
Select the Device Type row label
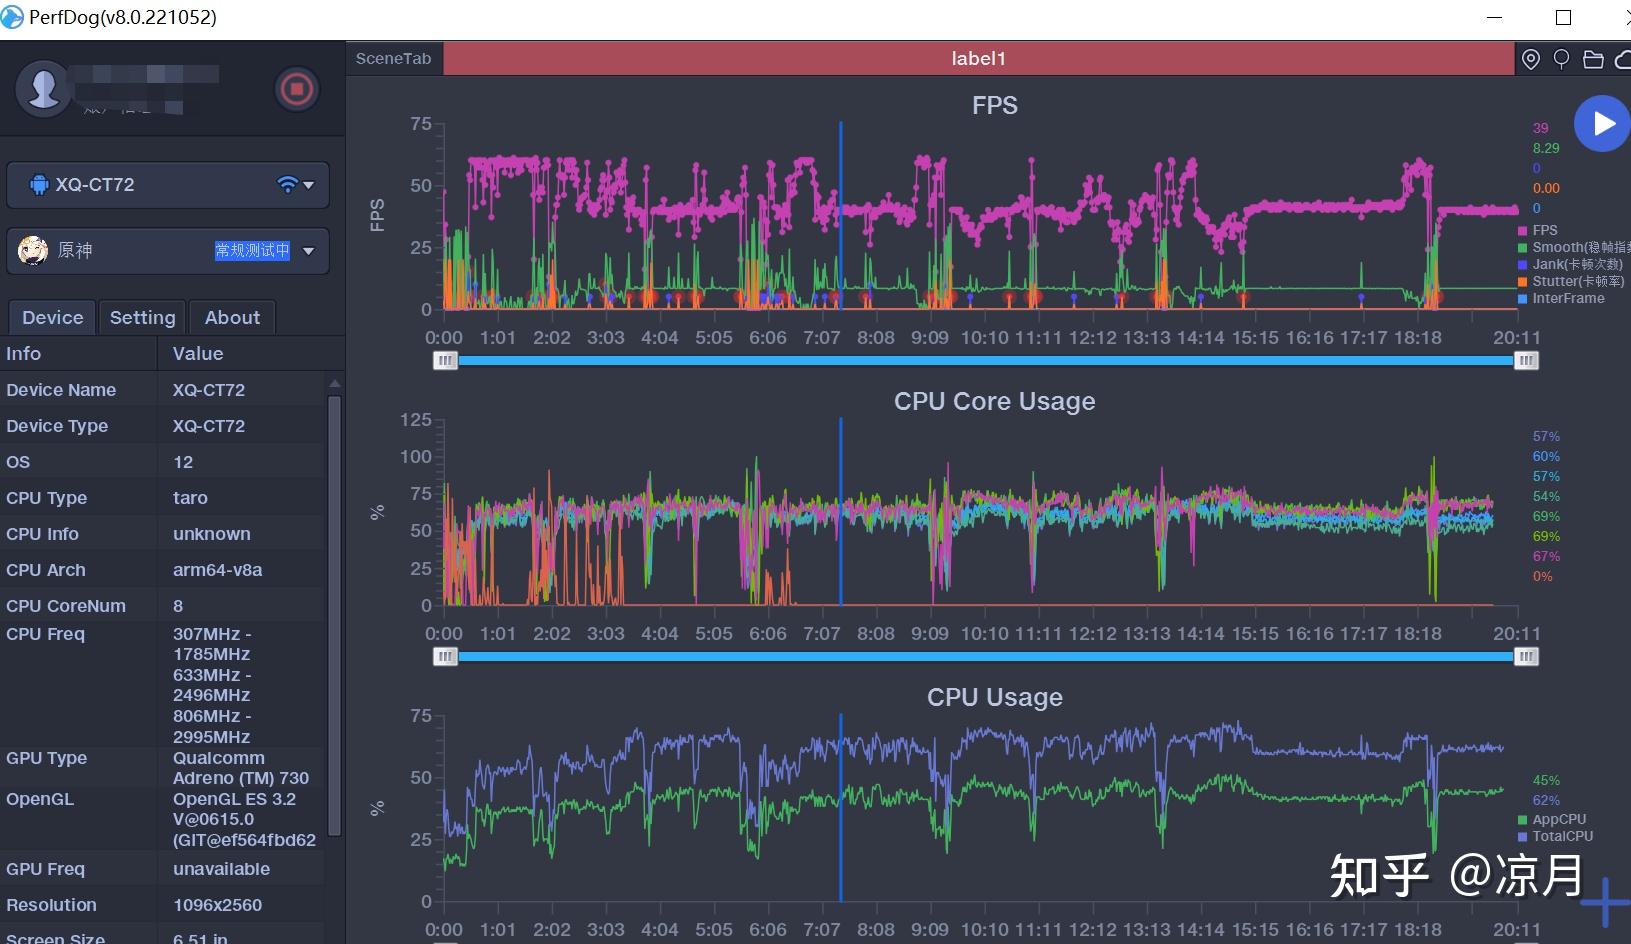point(57,426)
